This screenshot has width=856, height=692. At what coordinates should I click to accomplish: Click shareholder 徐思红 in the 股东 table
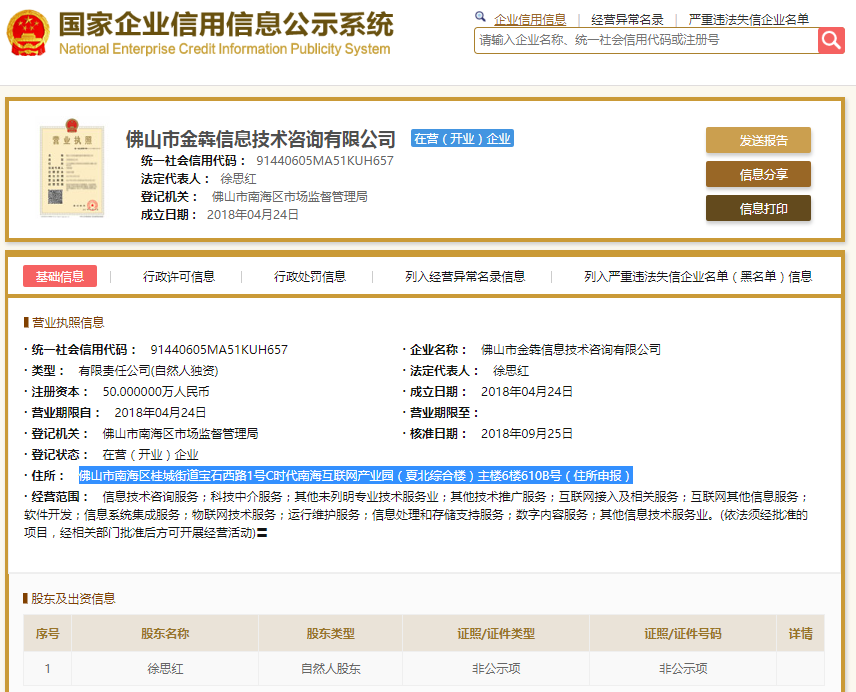[x=168, y=668]
